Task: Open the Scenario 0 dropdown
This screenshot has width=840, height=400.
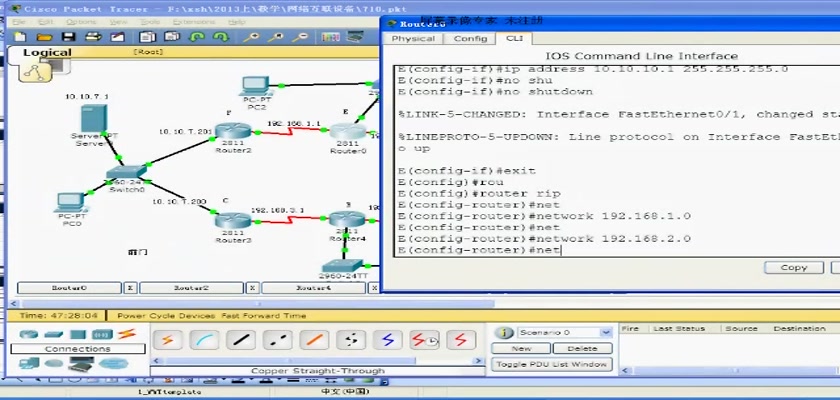Action: tap(606, 333)
